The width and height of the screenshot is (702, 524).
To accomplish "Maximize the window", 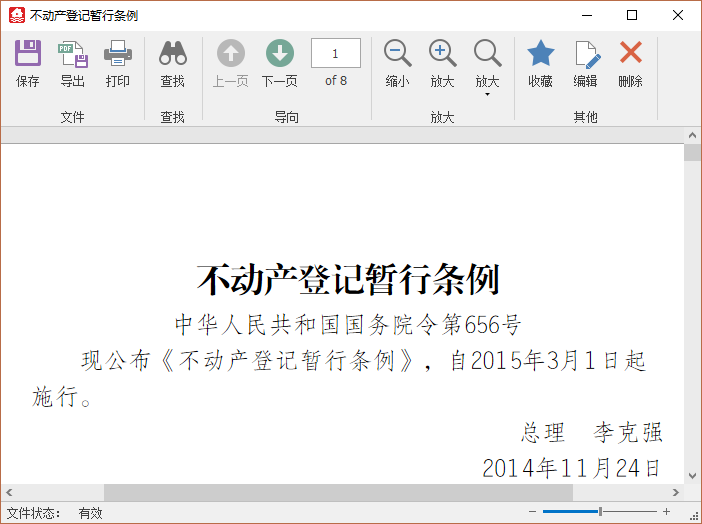I will click(x=632, y=15).
